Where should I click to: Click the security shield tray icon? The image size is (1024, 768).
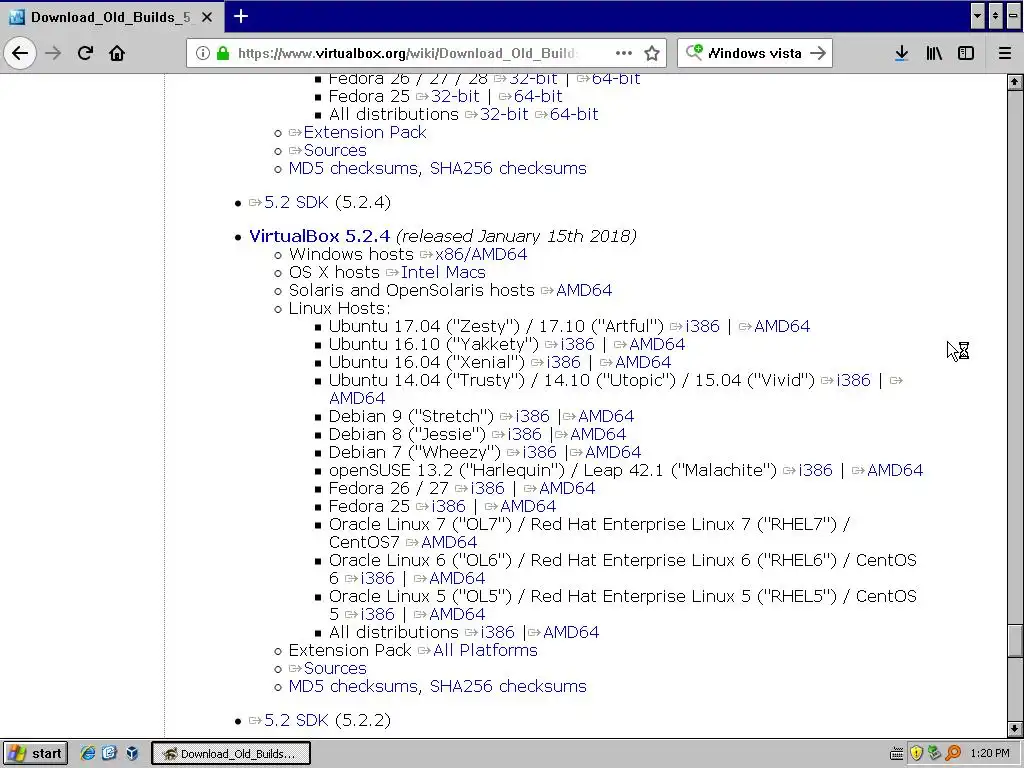pos(916,753)
